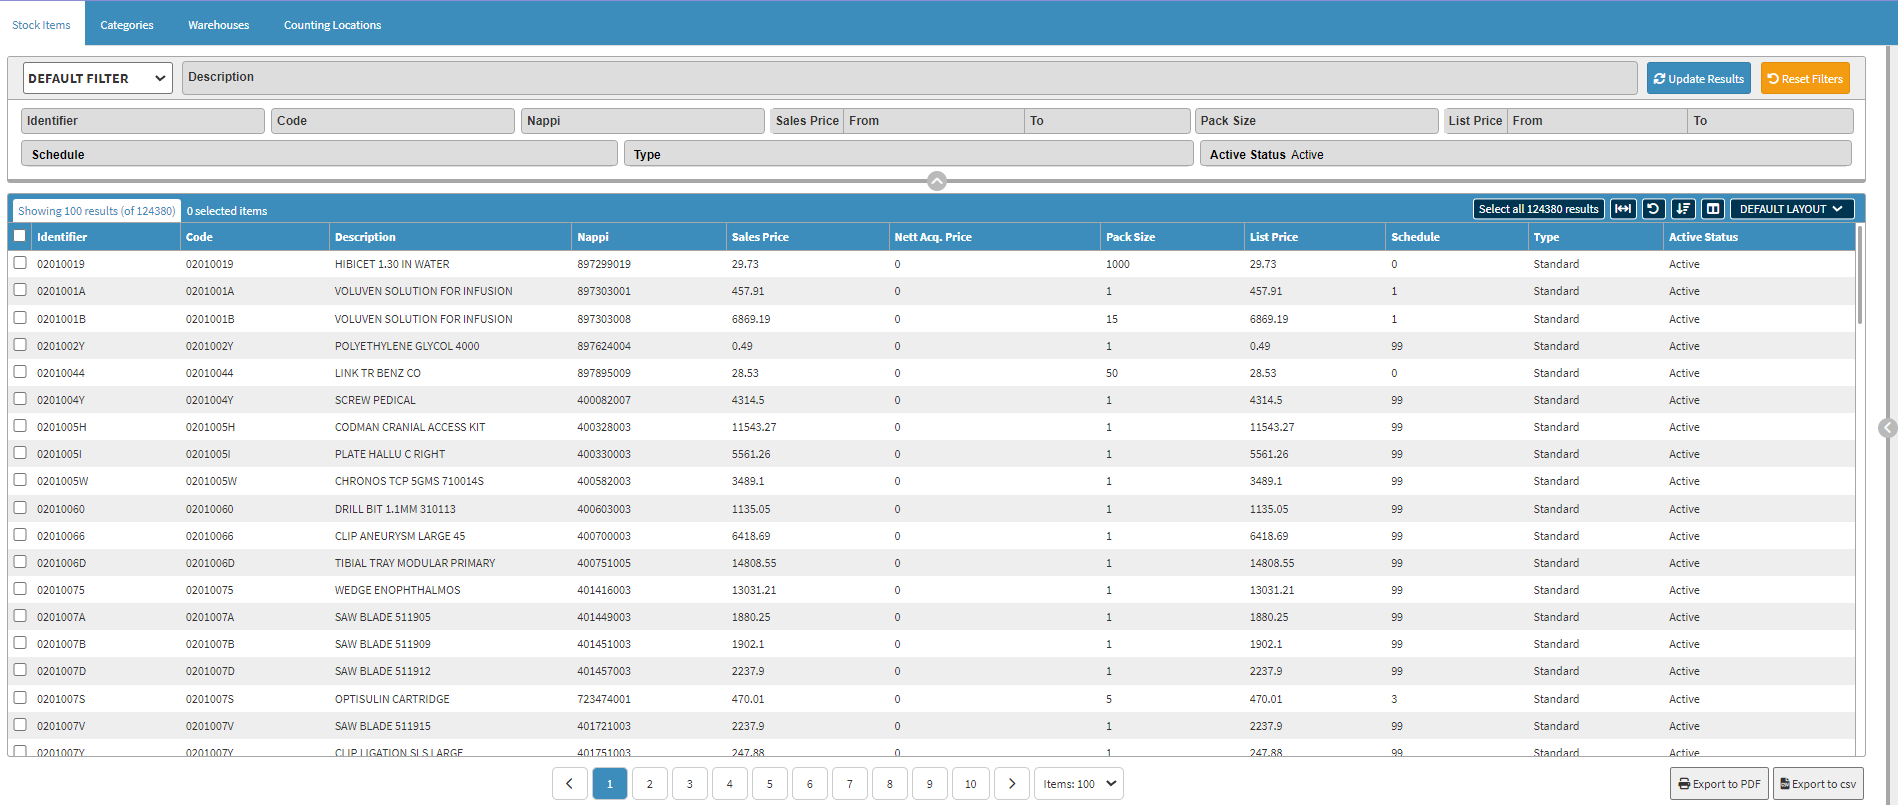Check the OPTISULIN CARTRIDGE row checkbox
This screenshot has width=1898, height=805.
[20, 698]
